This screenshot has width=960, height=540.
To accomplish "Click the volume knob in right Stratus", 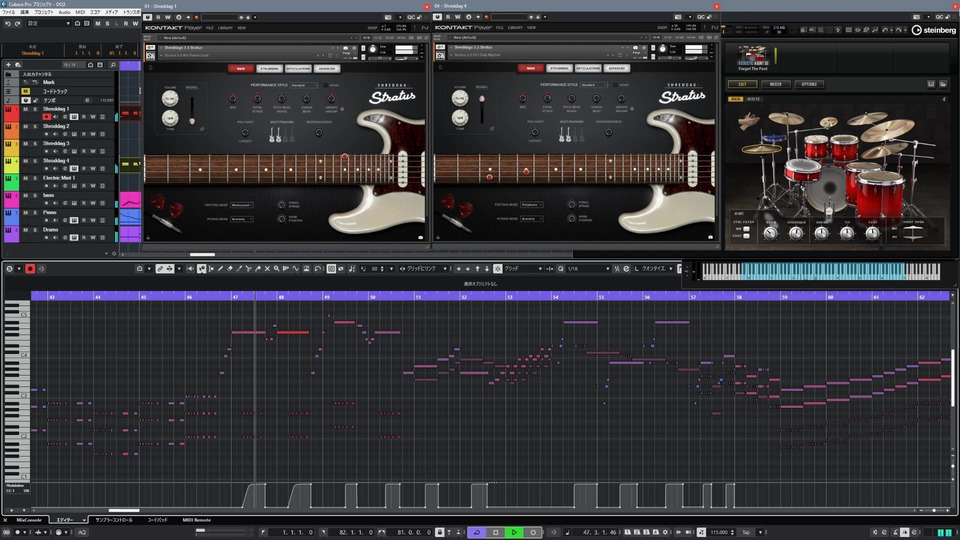I will pos(460,99).
